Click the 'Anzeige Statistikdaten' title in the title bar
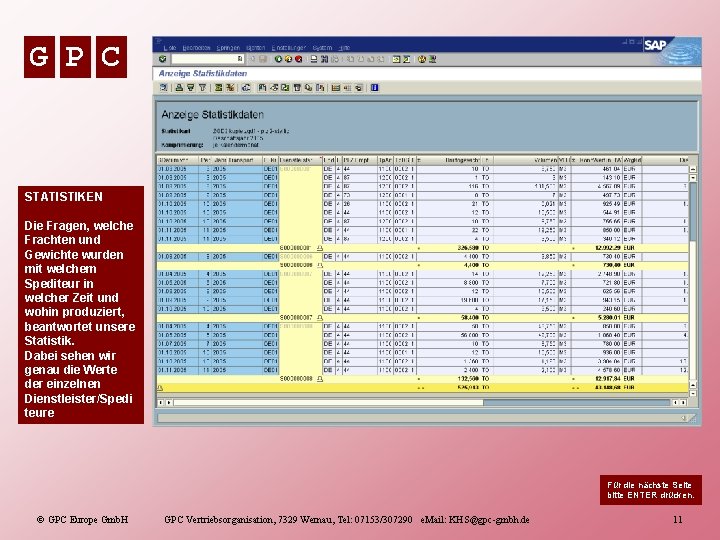Viewport: 720px width, 540px height. coord(202,73)
